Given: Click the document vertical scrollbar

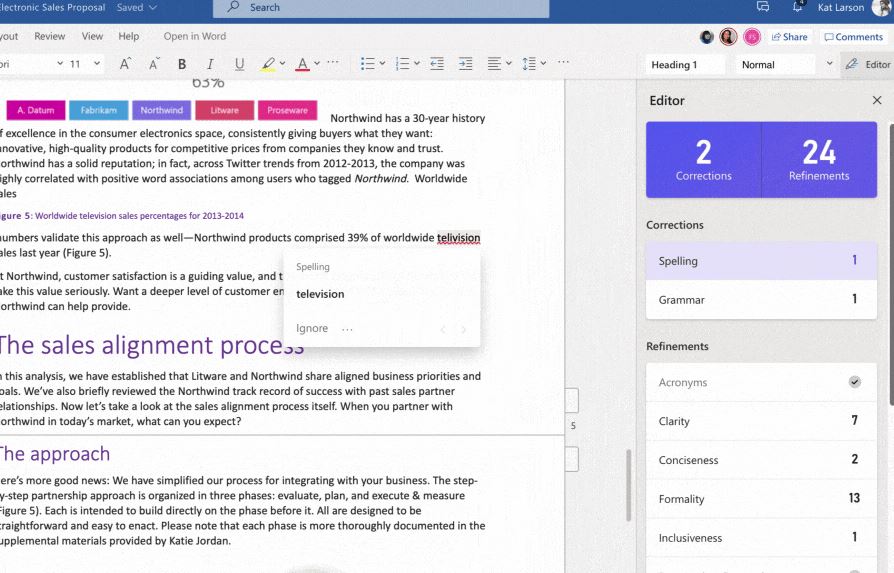Looking at the screenshot, I should click(628, 485).
